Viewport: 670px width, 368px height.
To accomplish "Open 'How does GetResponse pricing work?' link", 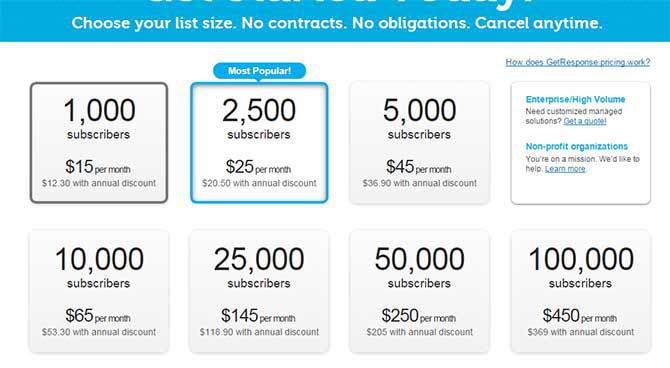I will coord(578,62).
